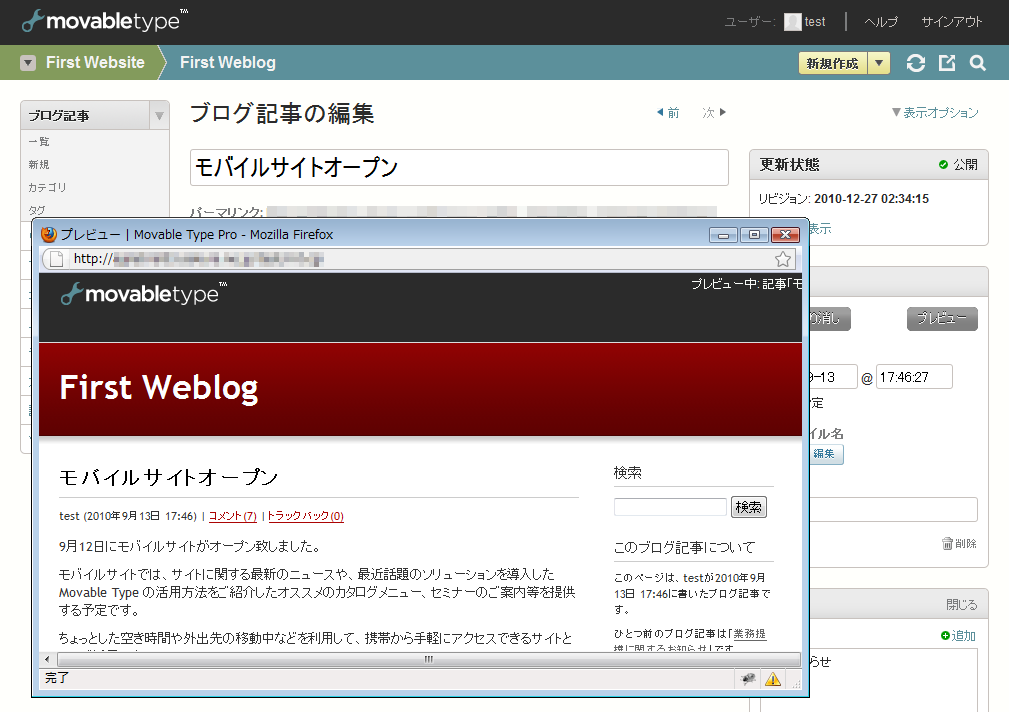
Task: Click the First Weblog title in preview
Action: pos(159,388)
